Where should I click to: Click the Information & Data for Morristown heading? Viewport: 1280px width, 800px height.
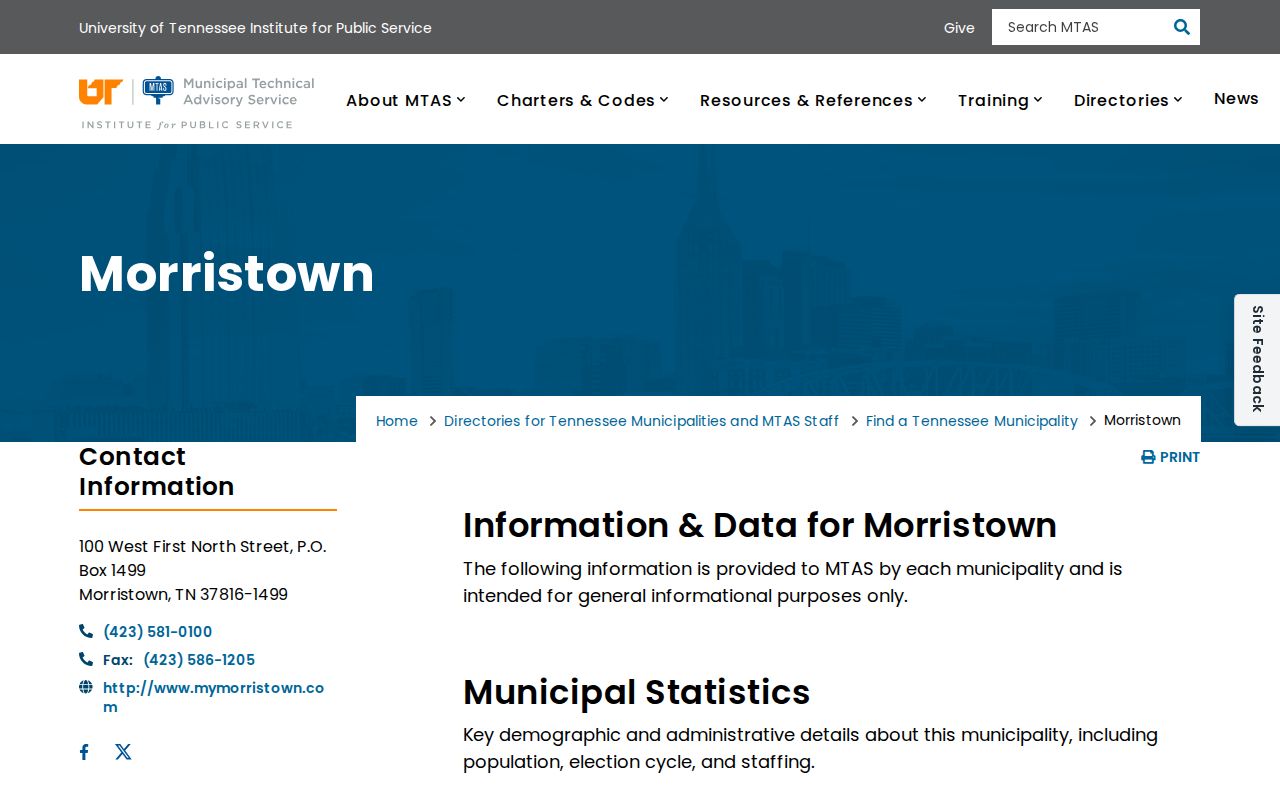(760, 525)
